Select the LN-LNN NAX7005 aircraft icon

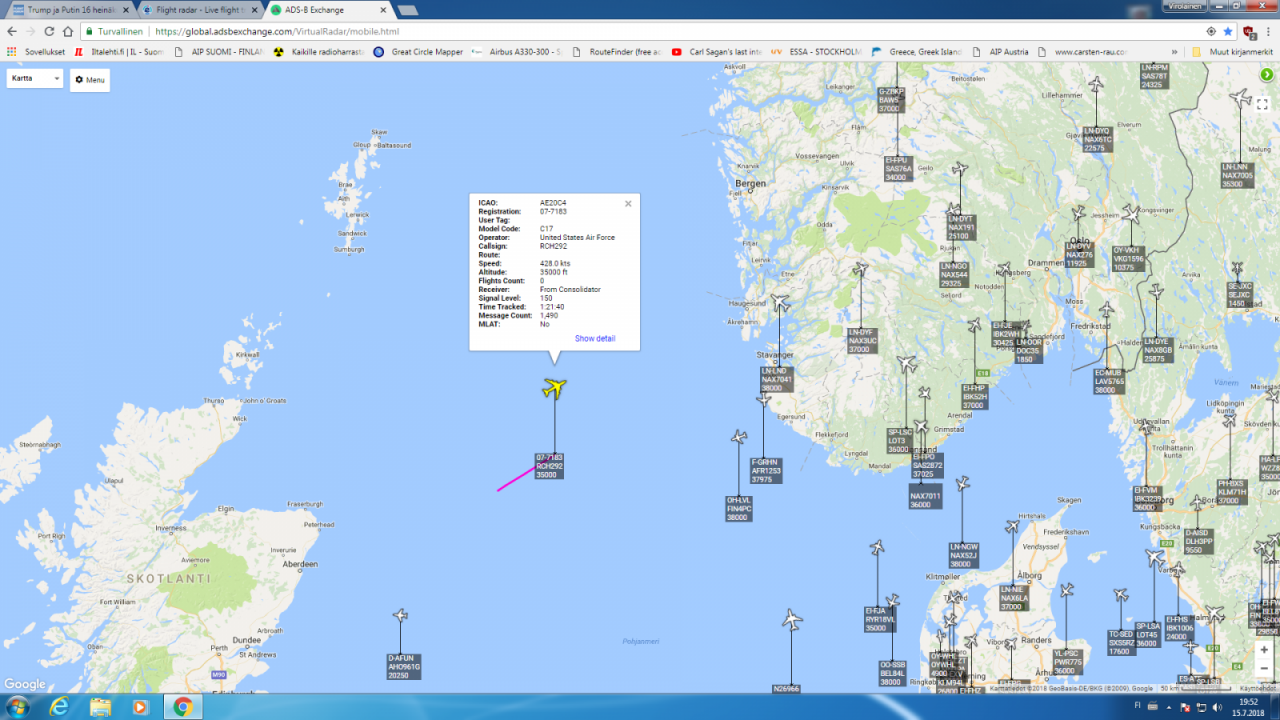1241,98
